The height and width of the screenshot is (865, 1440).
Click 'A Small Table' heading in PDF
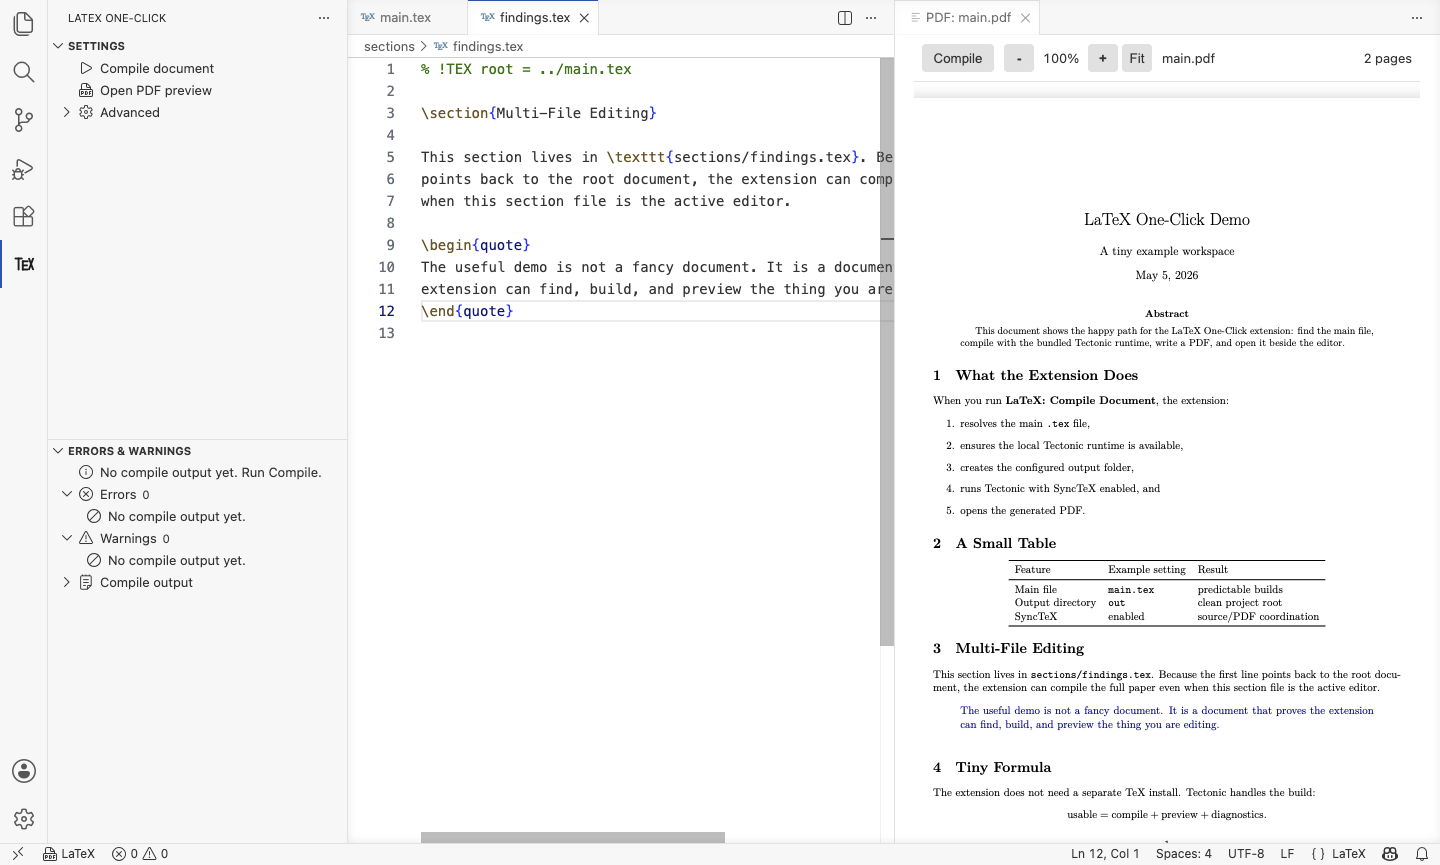1006,543
